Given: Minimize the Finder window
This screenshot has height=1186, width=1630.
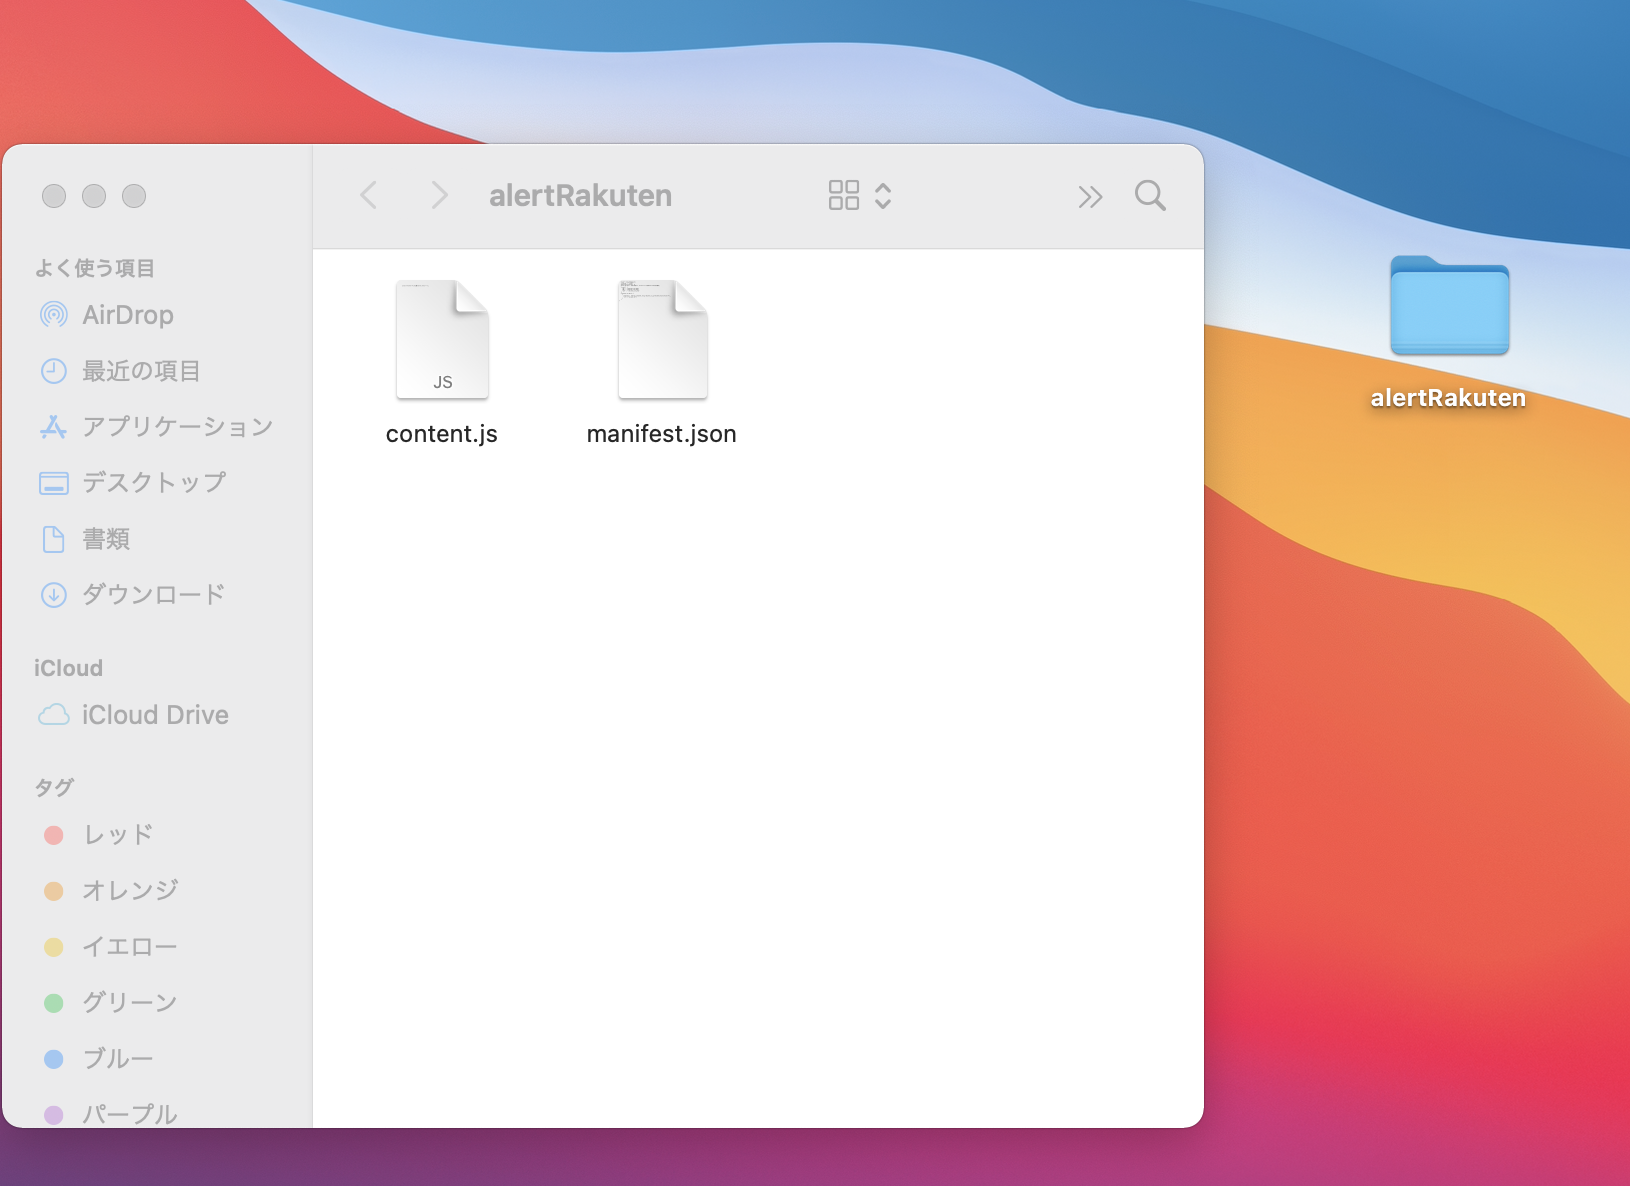Looking at the screenshot, I should (94, 196).
